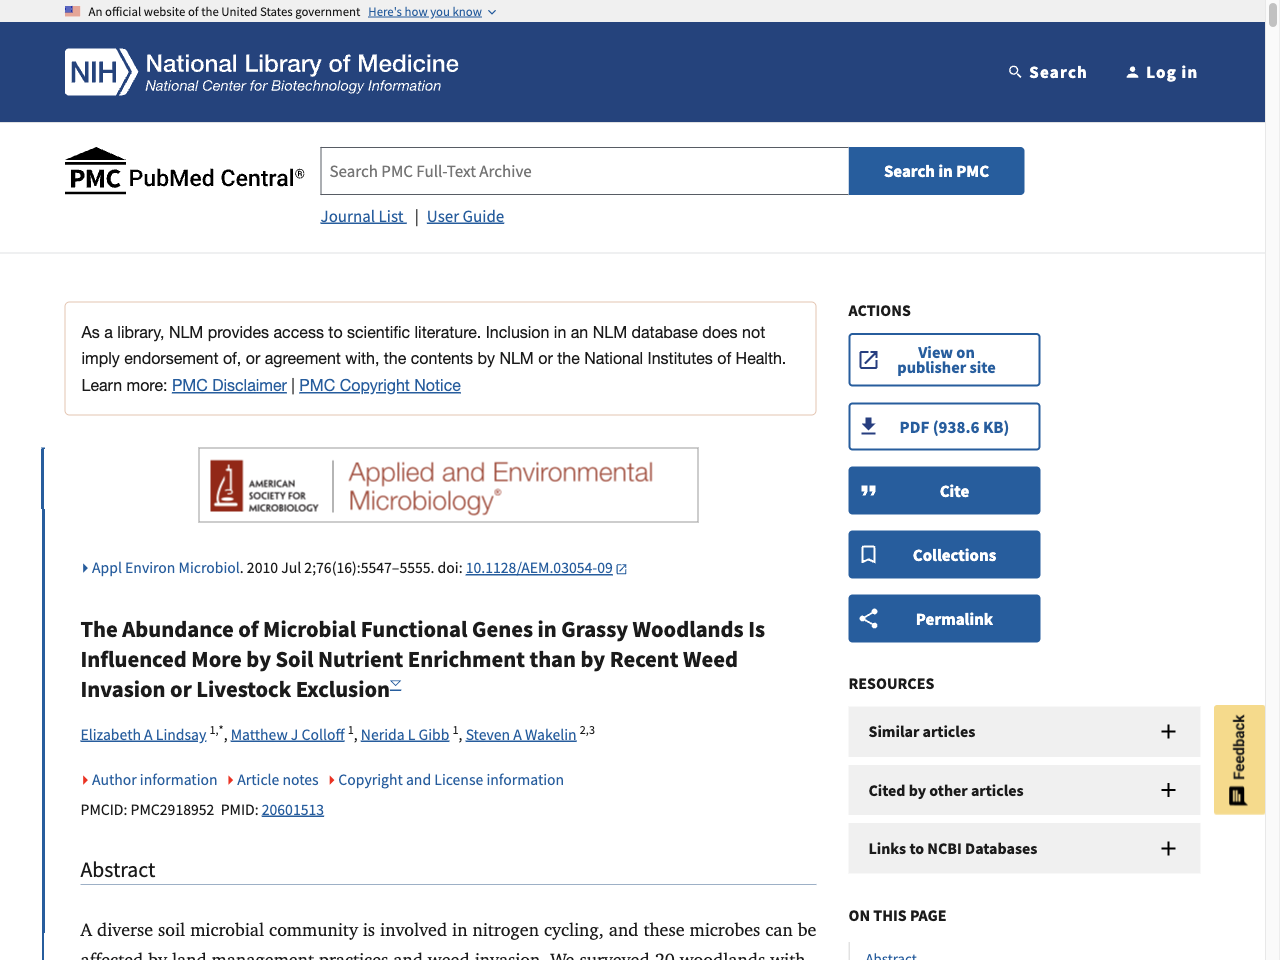Click the PDF download icon
The width and height of the screenshot is (1280, 960).
869,426
